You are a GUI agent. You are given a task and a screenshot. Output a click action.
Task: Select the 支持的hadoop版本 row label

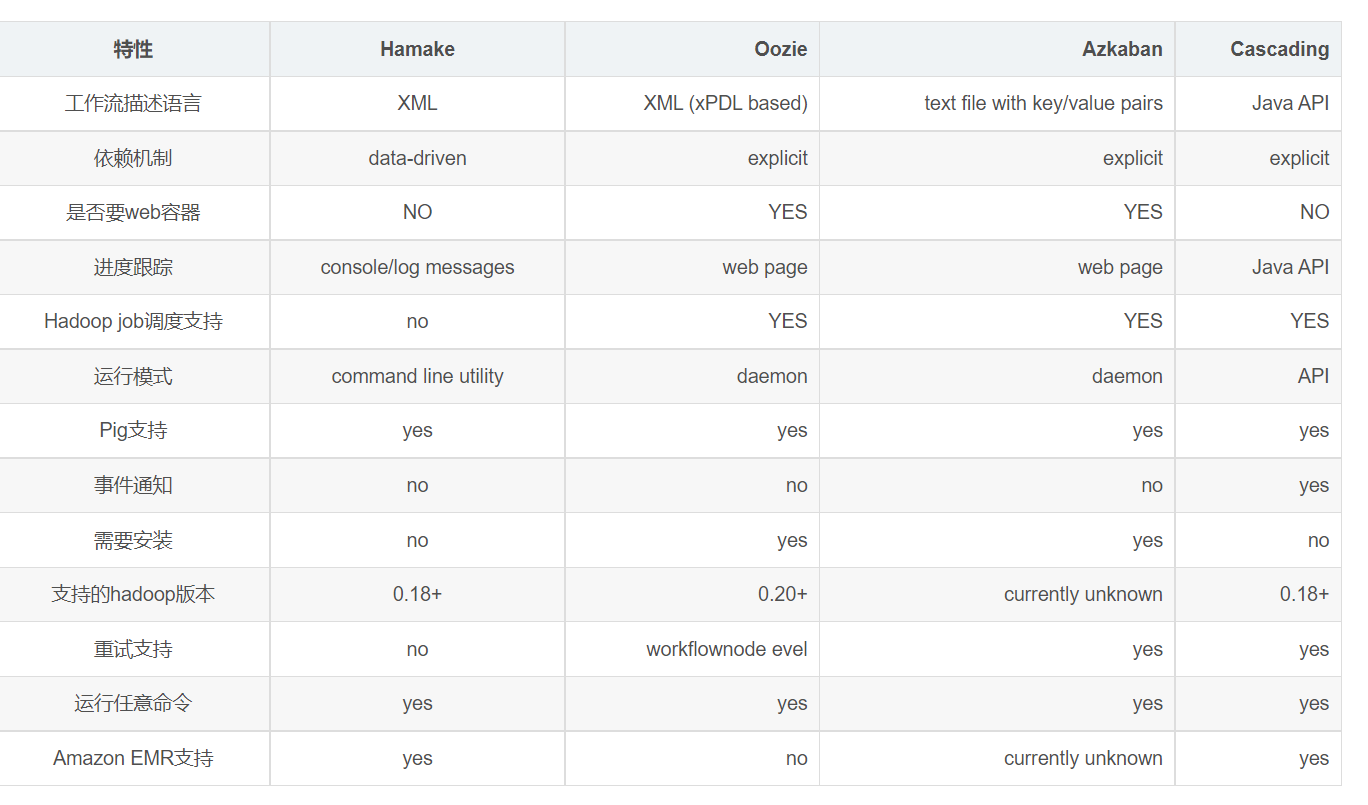click(133, 594)
